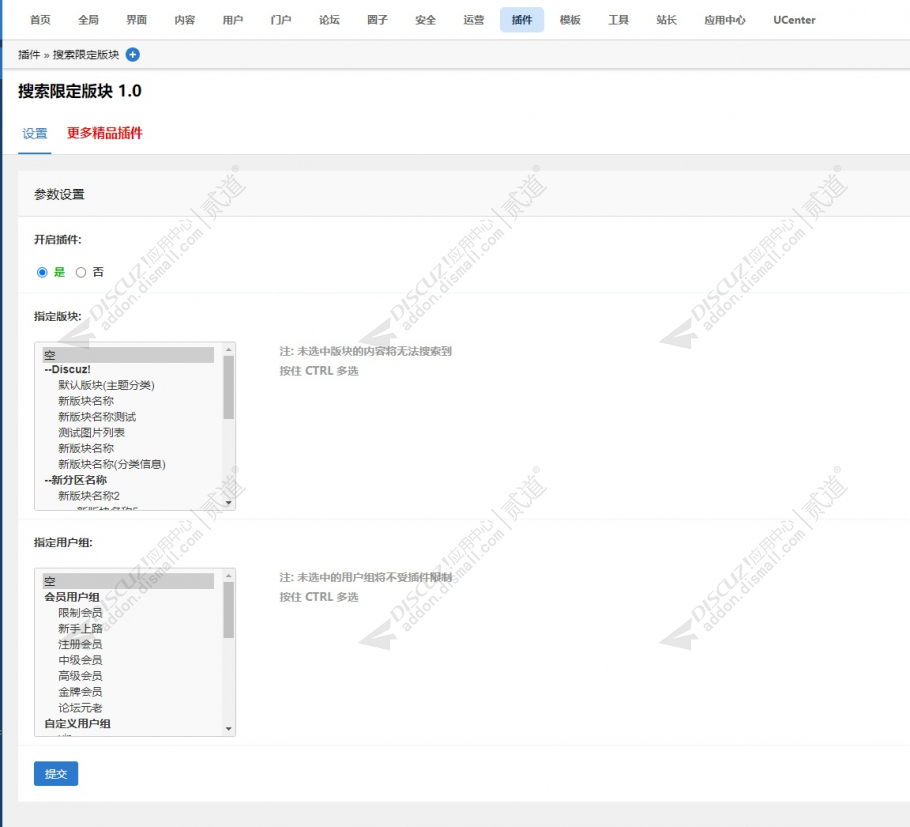Select the --新分区名称 category row
The width and height of the screenshot is (910, 827).
point(128,480)
